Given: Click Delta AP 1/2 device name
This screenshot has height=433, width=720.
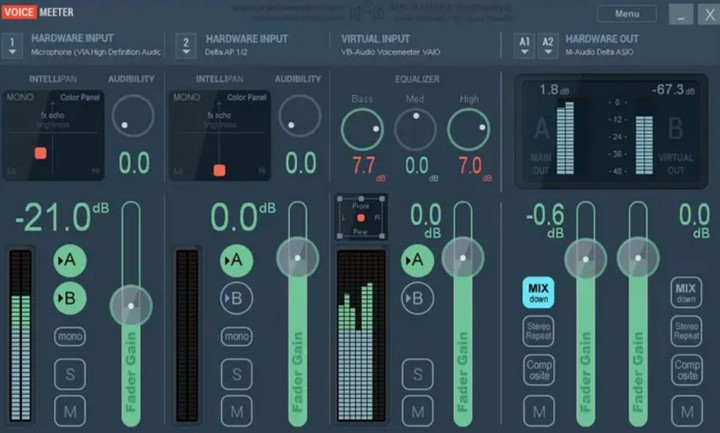Looking at the screenshot, I should click(226, 52).
